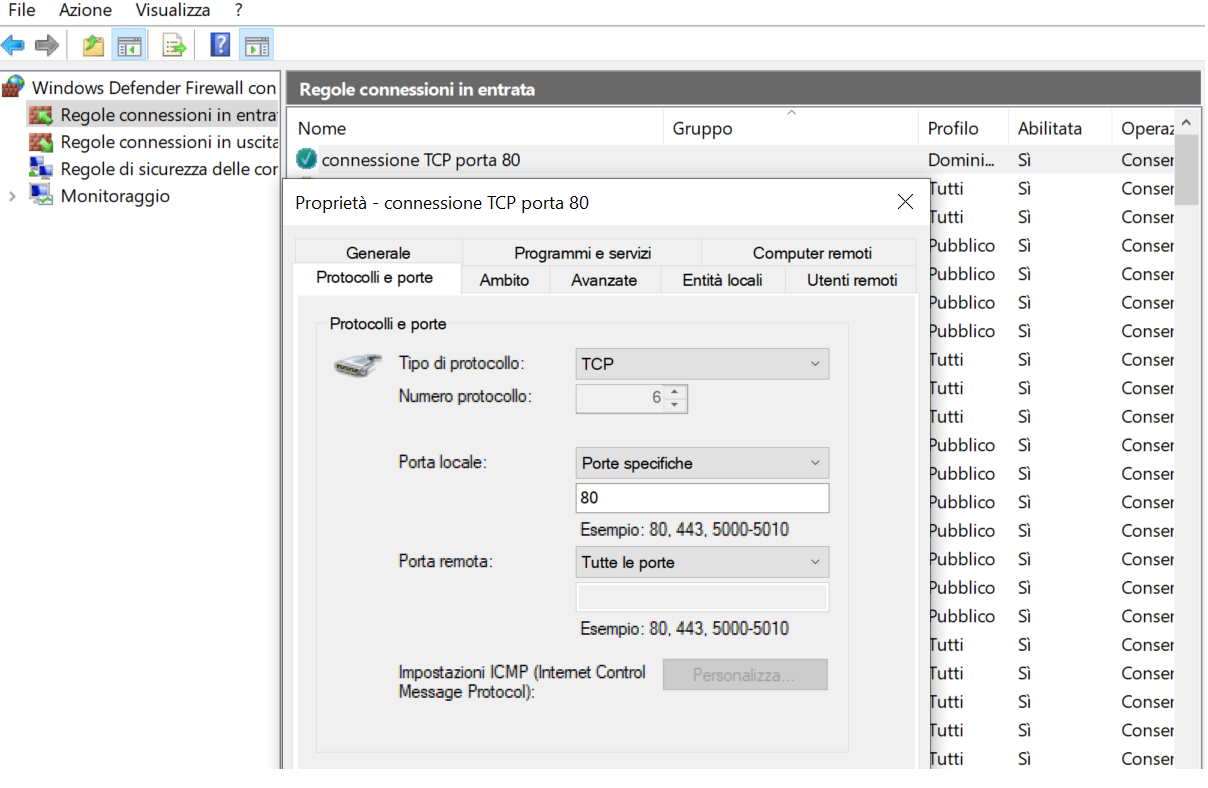Image resolution: width=1208 pixels, height=788 pixels.
Task: Sort by the Profilo column header
Action: (x=964, y=128)
